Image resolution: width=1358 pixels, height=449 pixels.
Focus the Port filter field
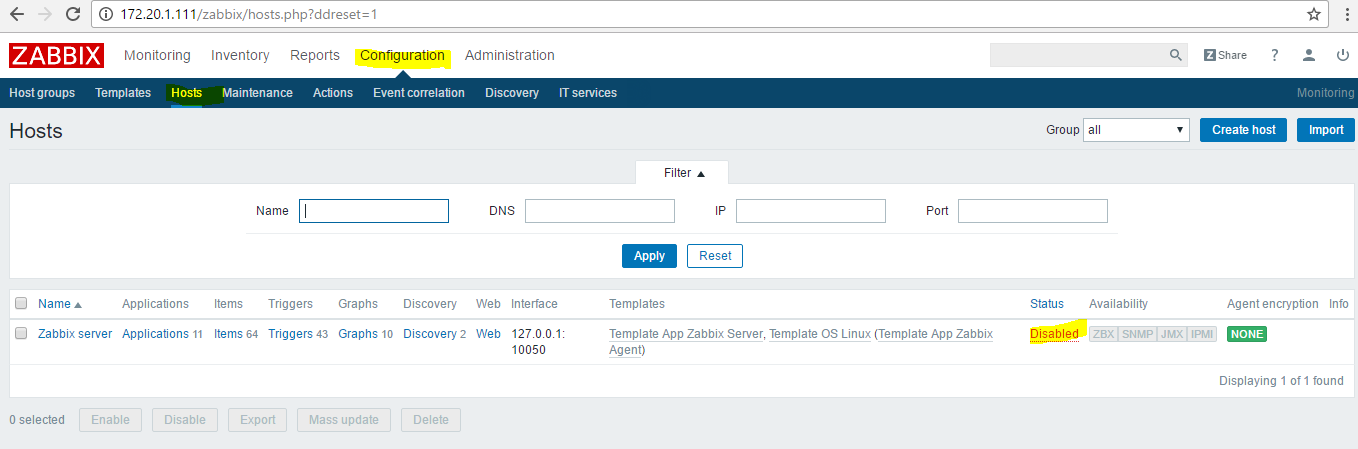(x=1033, y=211)
